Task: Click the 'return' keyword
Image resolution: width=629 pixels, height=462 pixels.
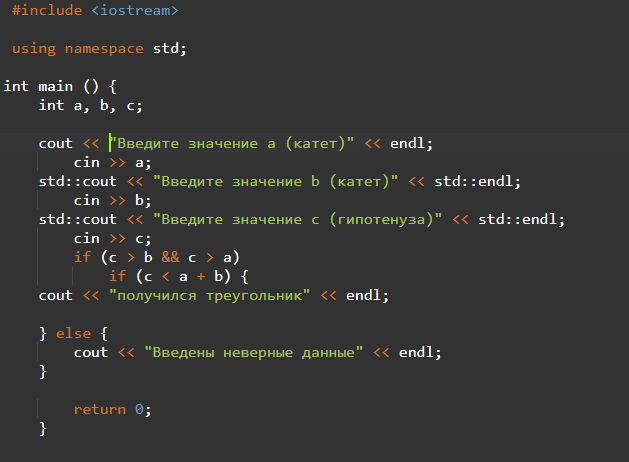Action: click(x=100, y=409)
